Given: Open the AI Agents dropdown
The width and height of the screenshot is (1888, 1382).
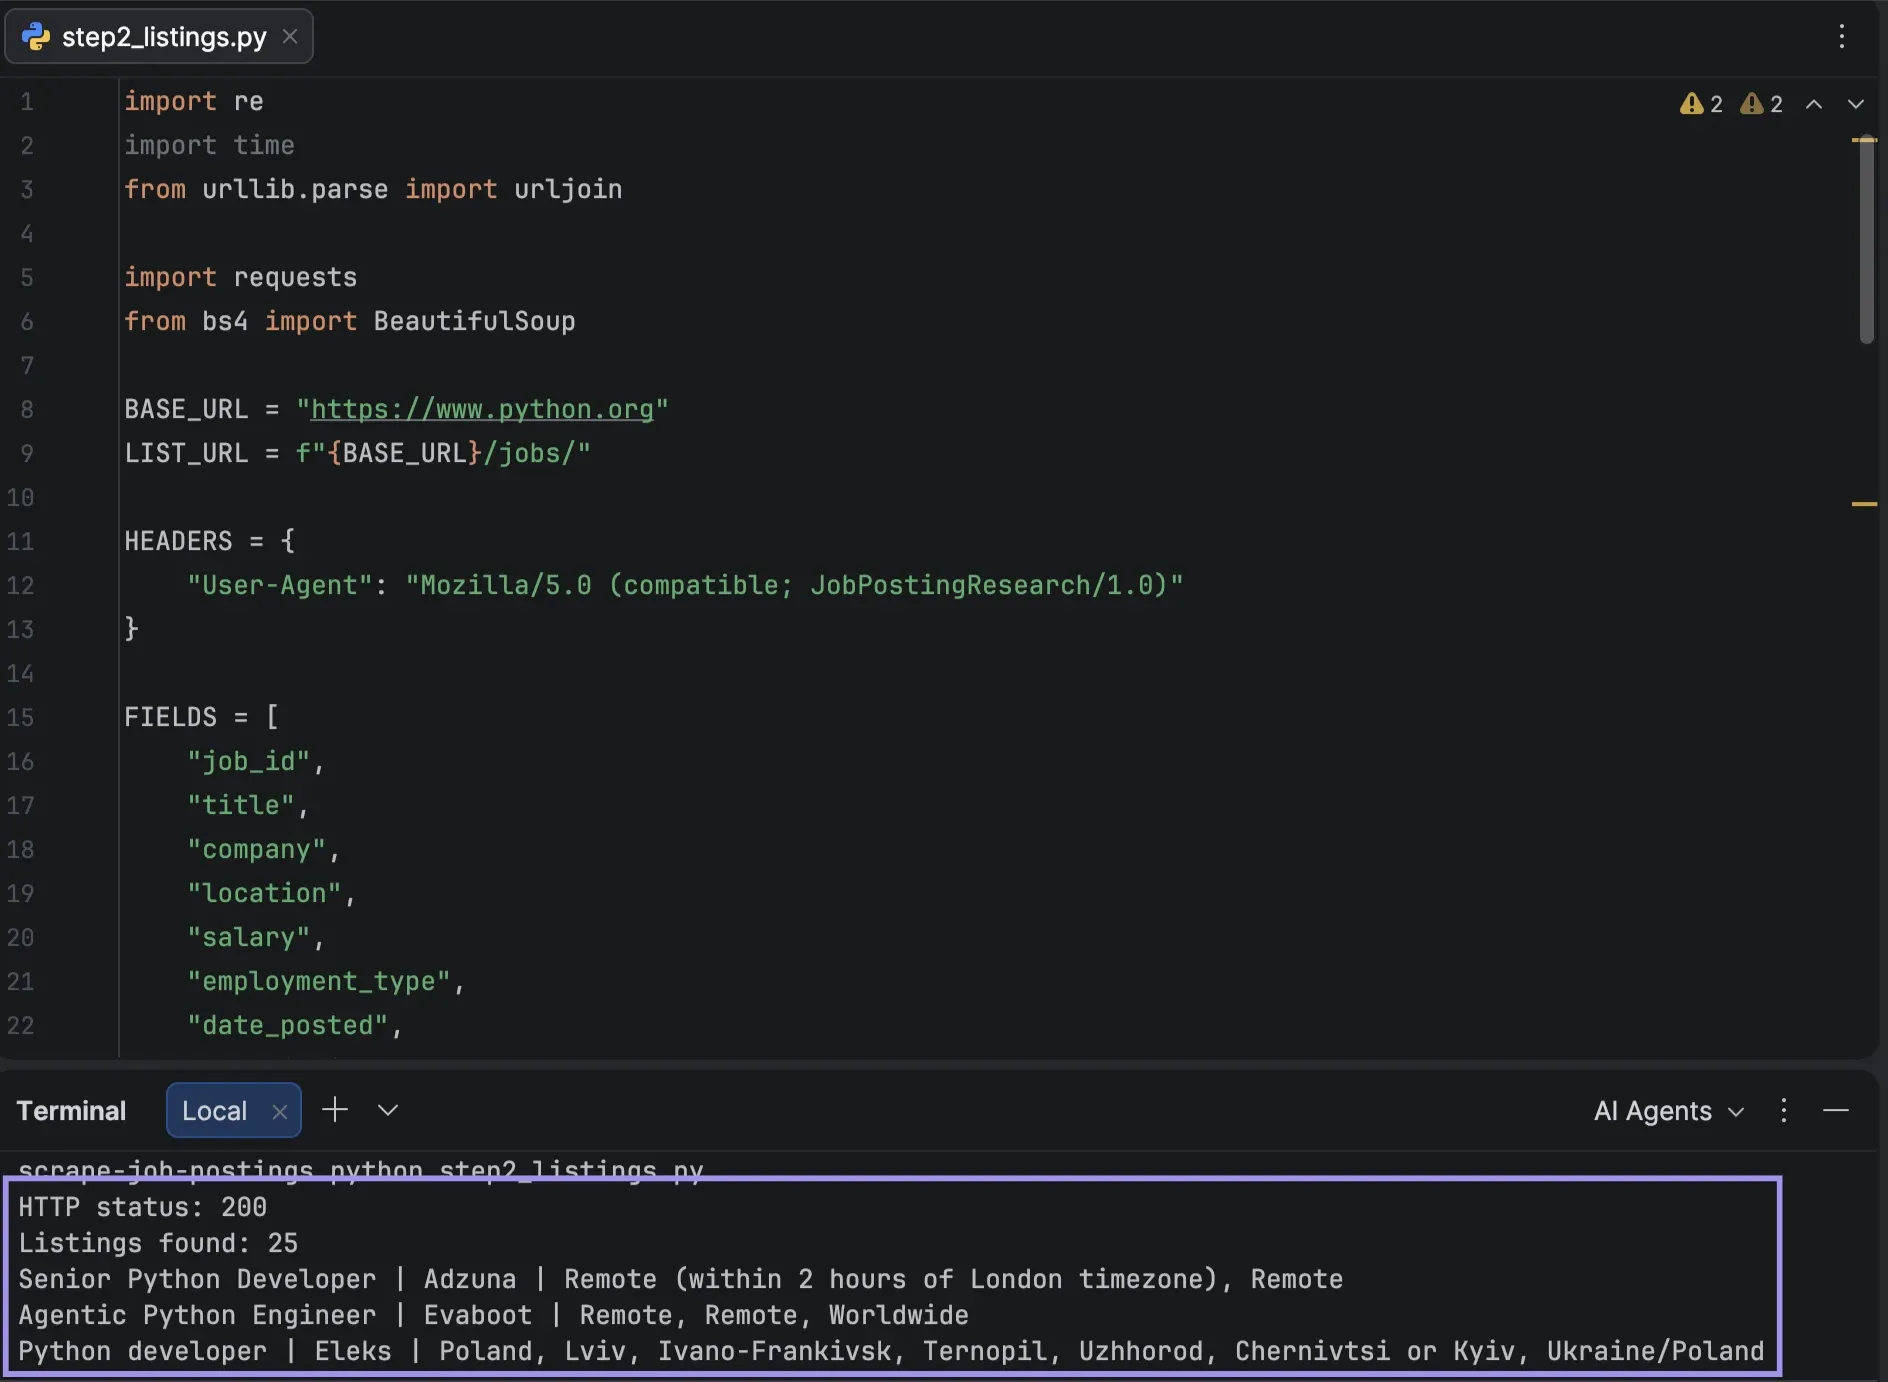Looking at the screenshot, I should pyautogui.click(x=1669, y=1111).
